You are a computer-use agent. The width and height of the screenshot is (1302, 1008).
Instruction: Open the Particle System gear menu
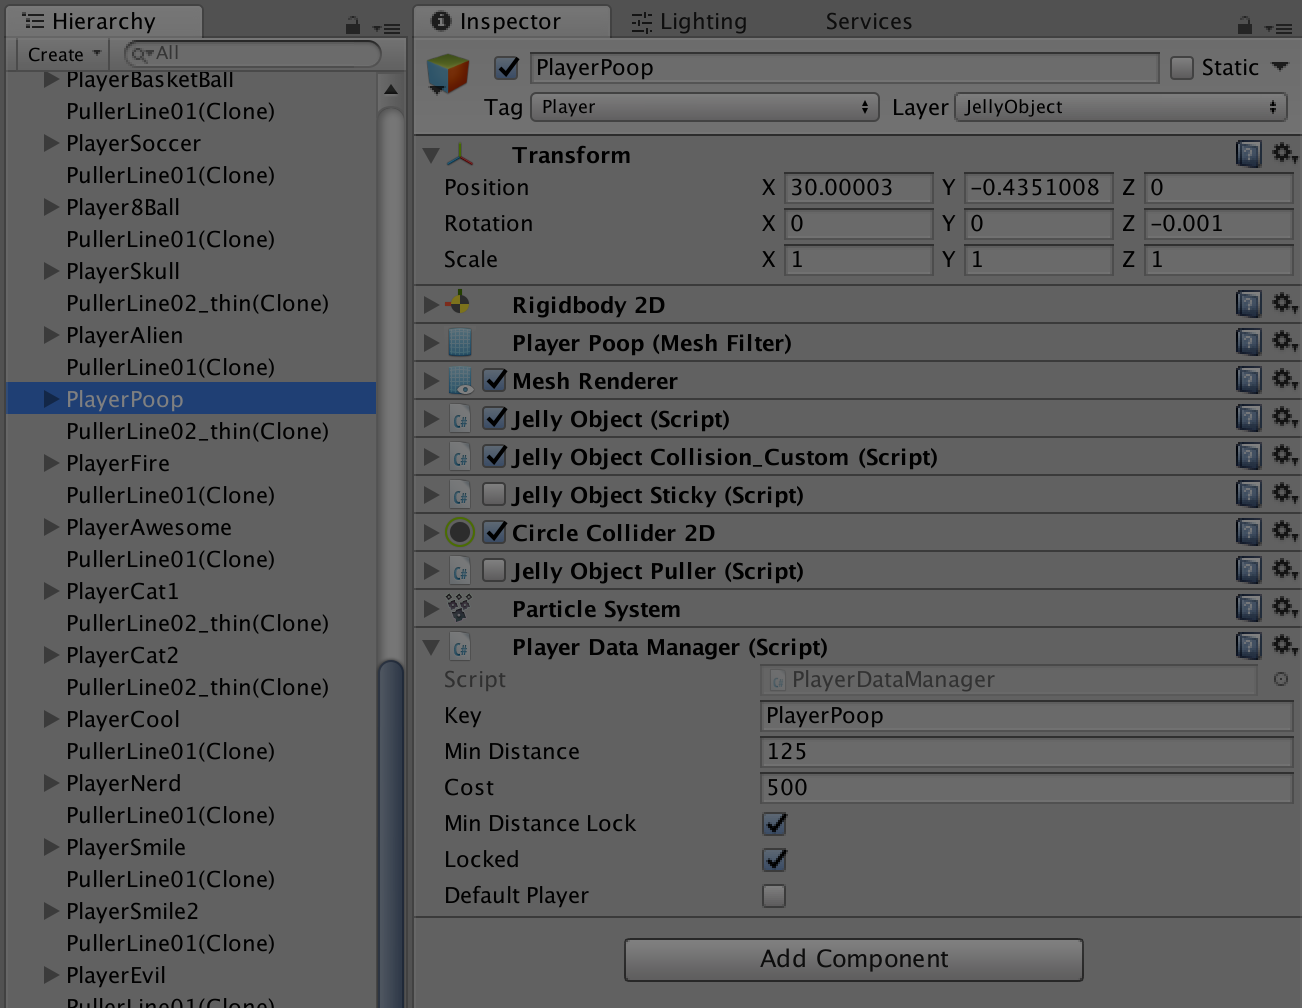pyautogui.click(x=1284, y=607)
